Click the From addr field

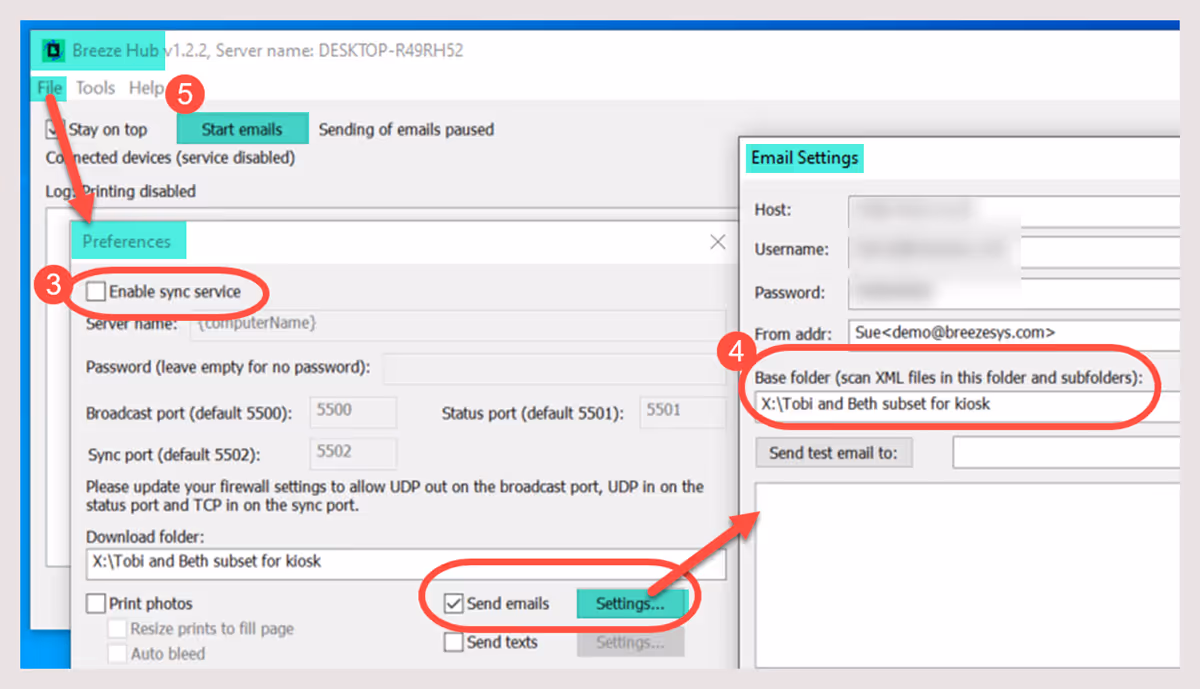coord(1014,333)
